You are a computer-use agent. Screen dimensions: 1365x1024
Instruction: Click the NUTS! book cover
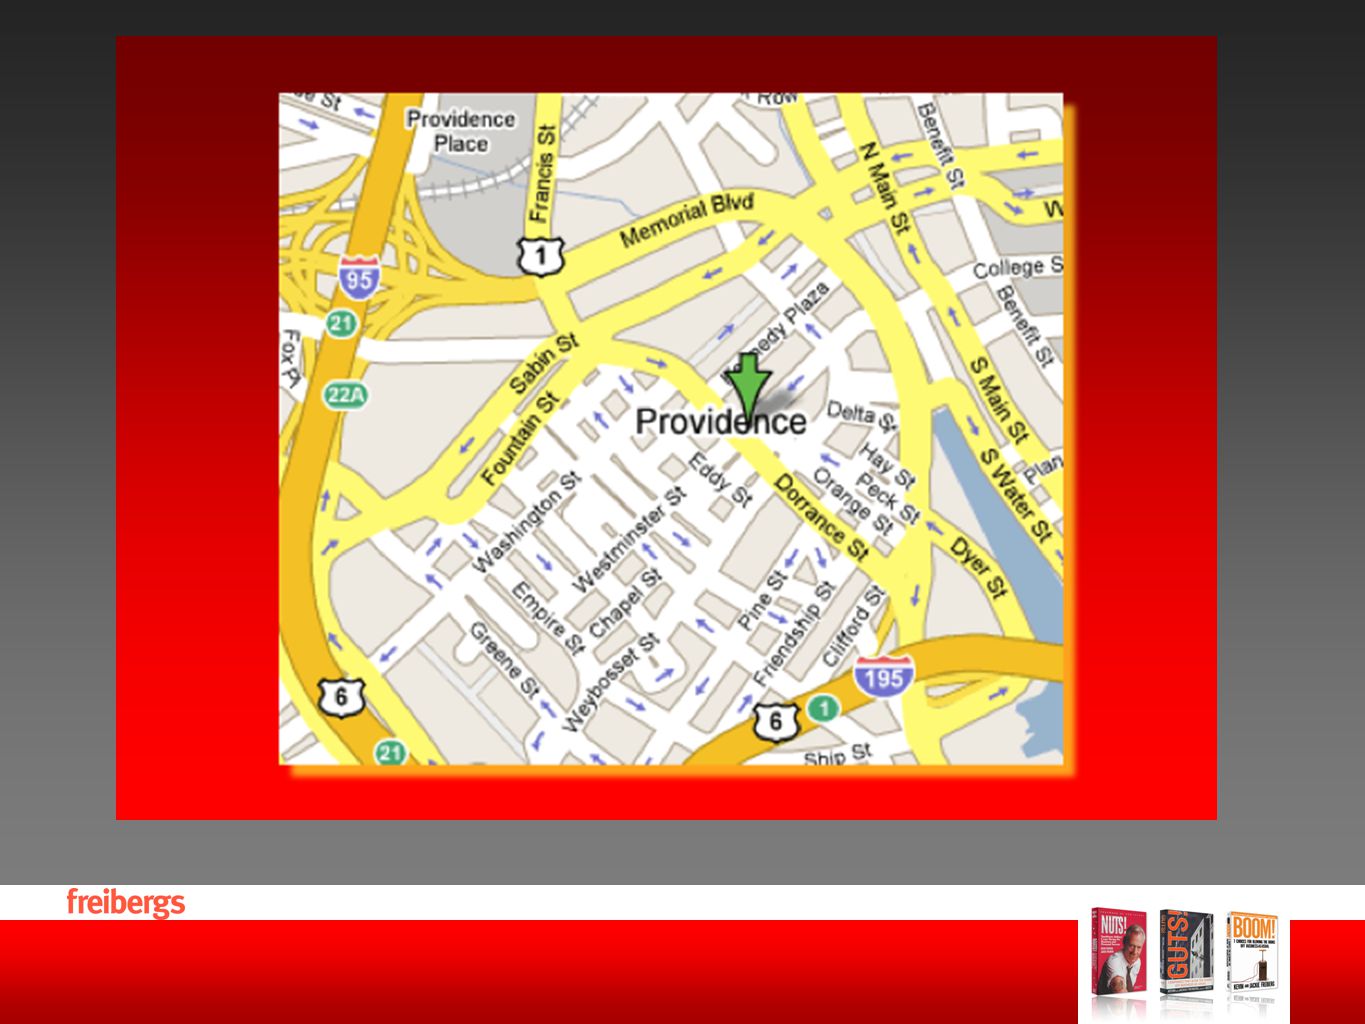[x=1118, y=951]
